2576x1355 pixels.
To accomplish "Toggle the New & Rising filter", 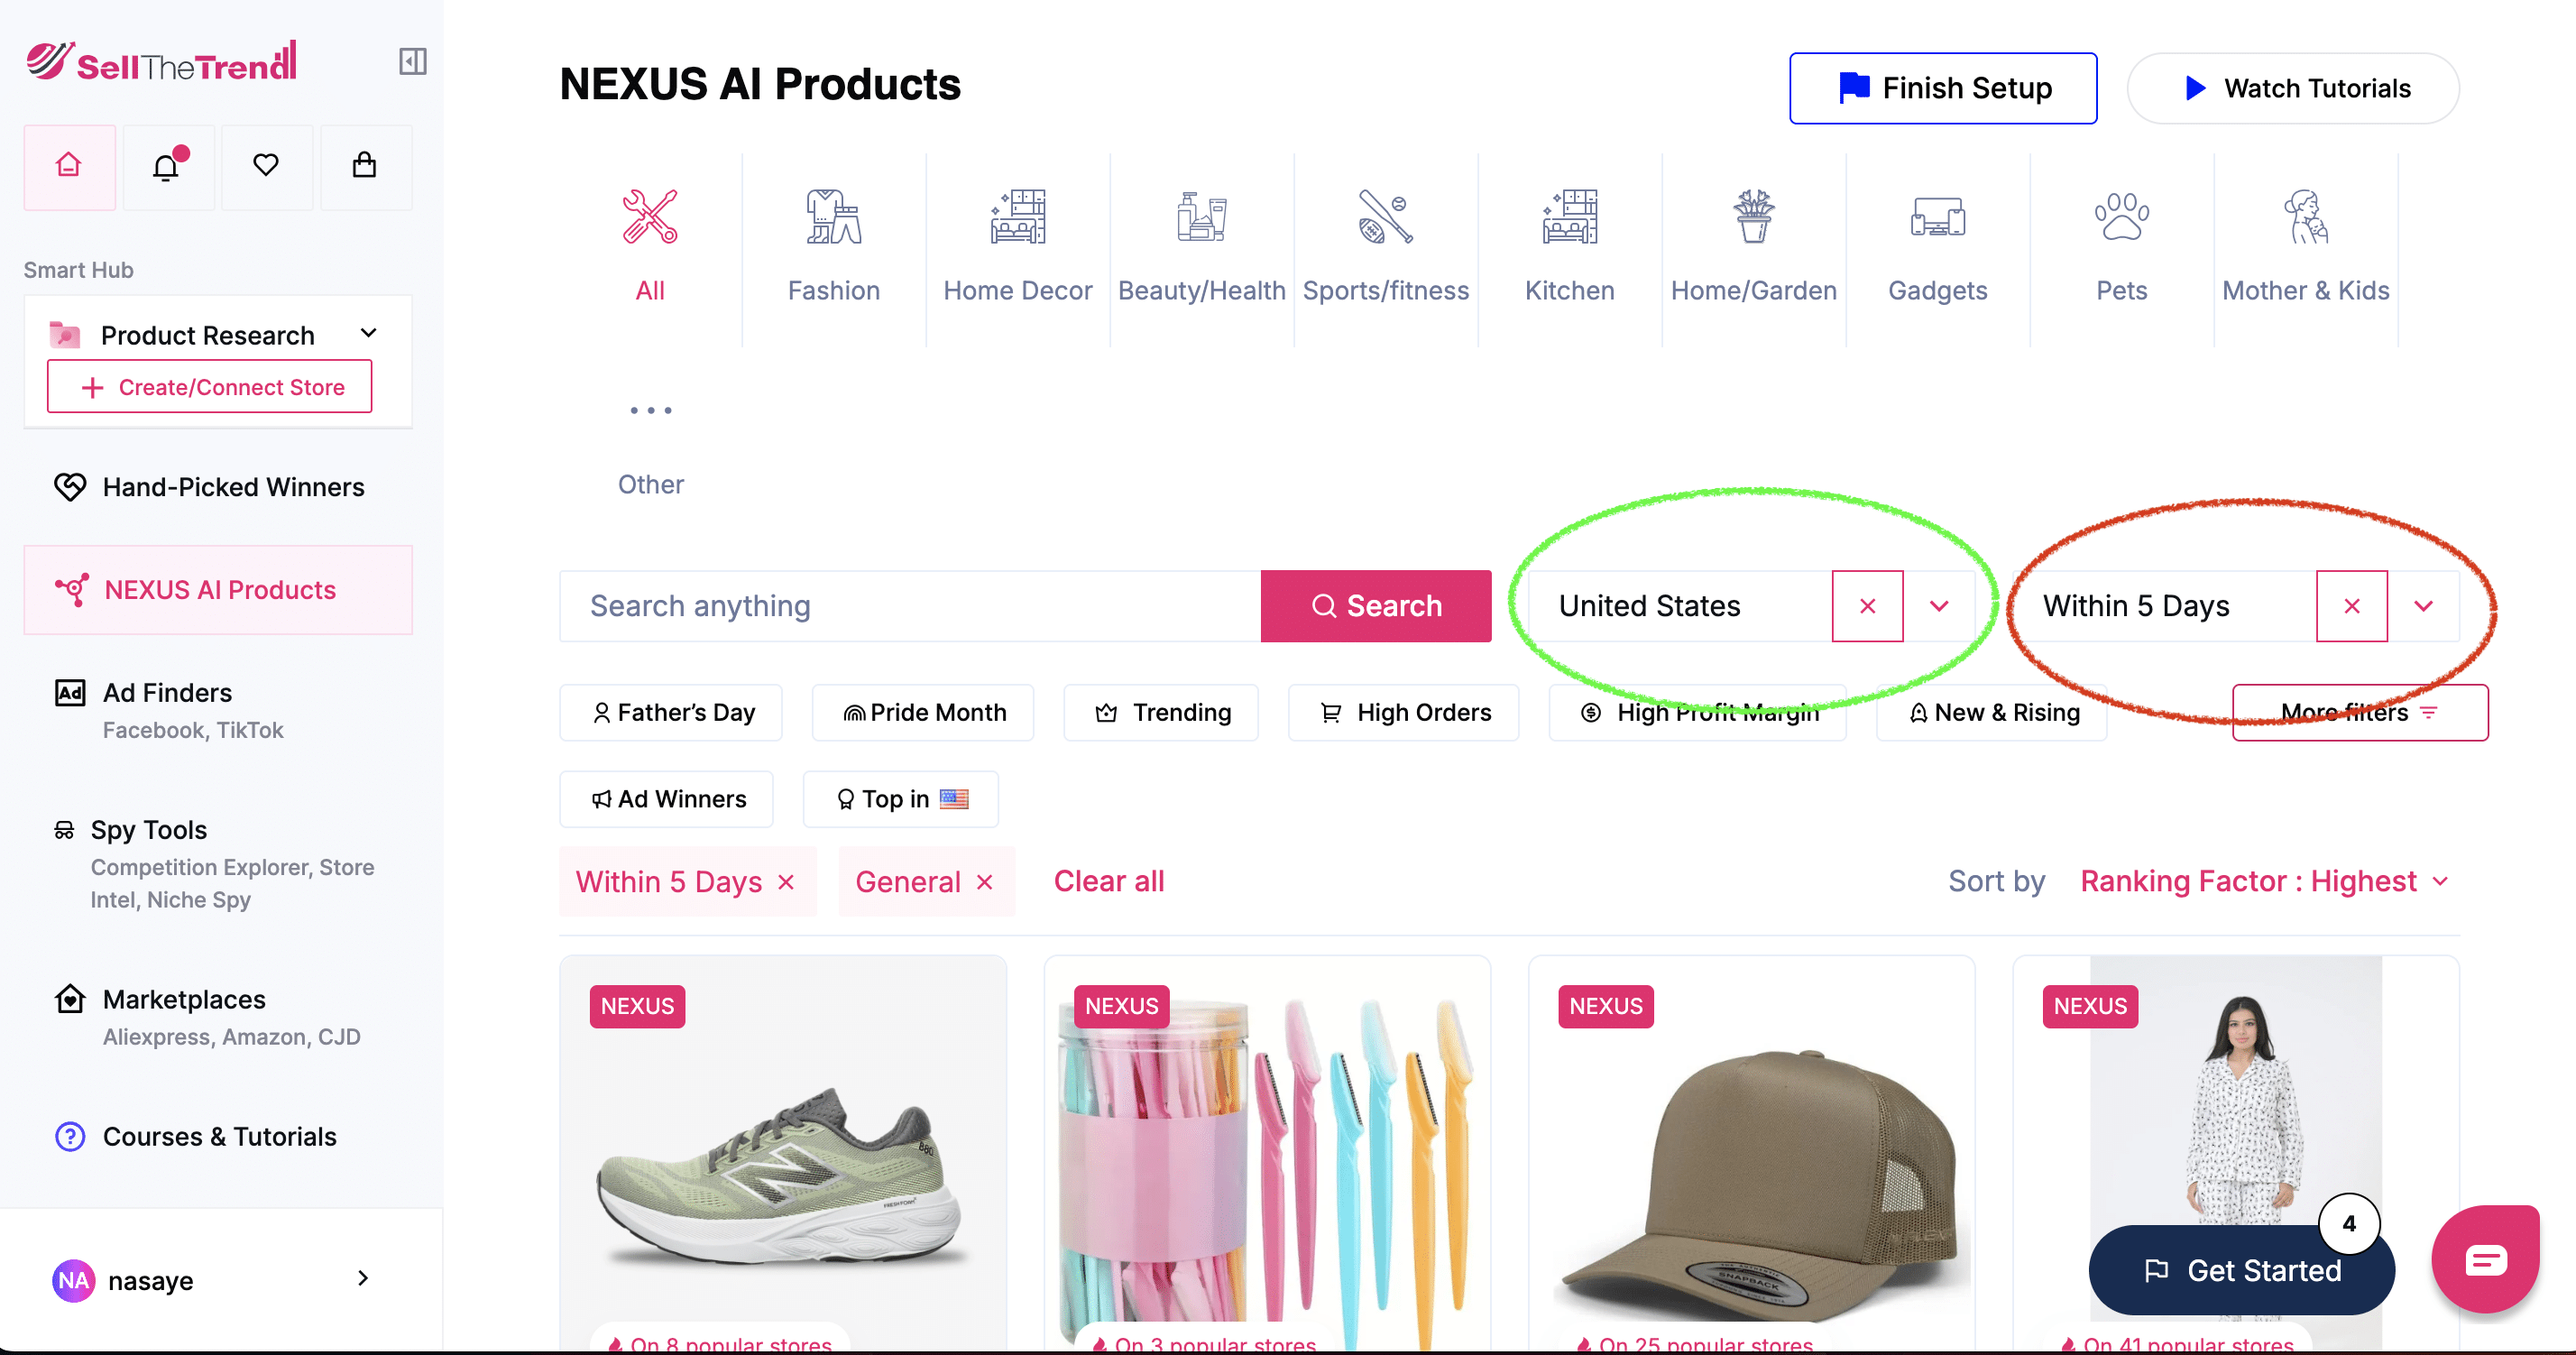I will coord(1991,712).
